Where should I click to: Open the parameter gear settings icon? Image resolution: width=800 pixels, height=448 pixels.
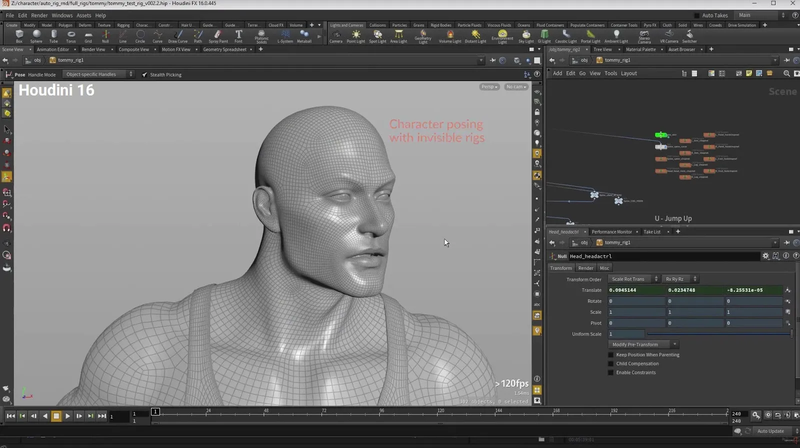(x=765, y=256)
